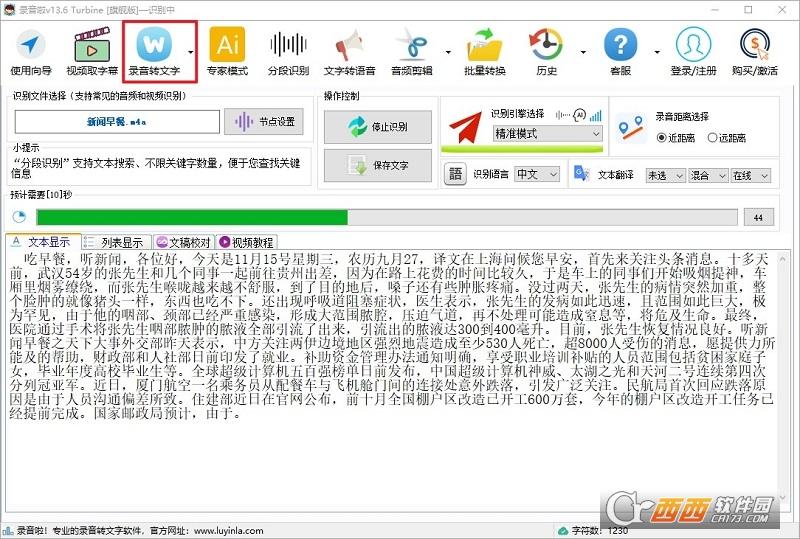Click the 語 language icon button
800x539 pixels.
[455, 175]
